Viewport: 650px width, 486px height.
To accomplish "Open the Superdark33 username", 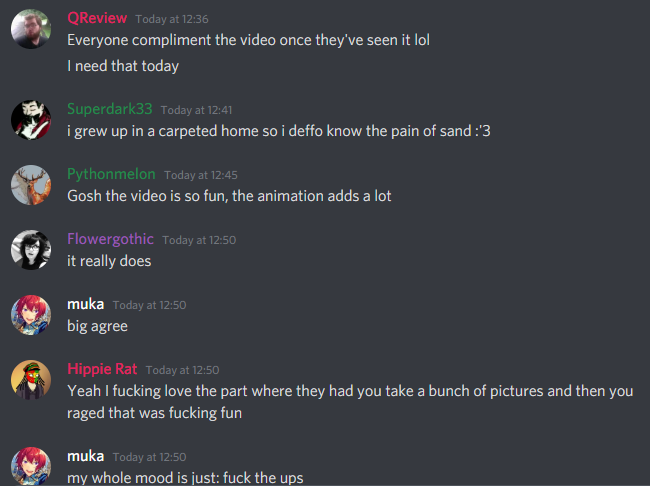I will tap(110, 109).
